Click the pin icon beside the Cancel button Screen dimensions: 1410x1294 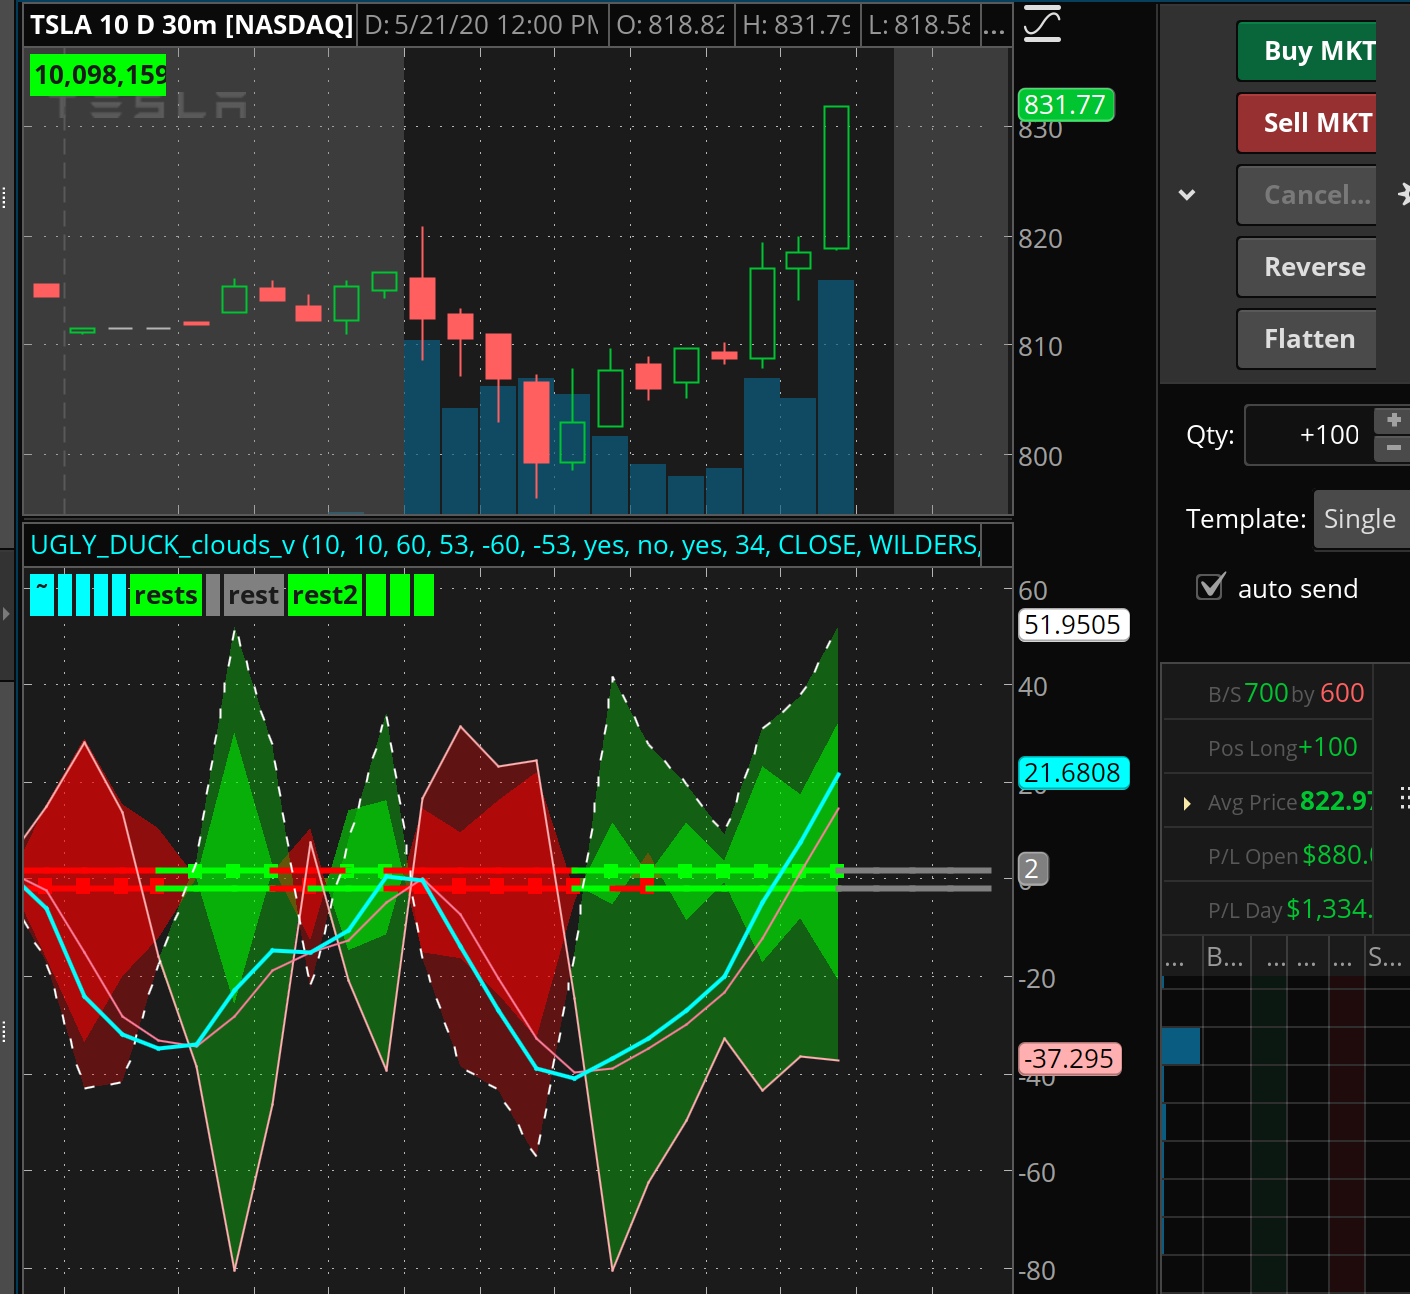click(x=1403, y=194)
